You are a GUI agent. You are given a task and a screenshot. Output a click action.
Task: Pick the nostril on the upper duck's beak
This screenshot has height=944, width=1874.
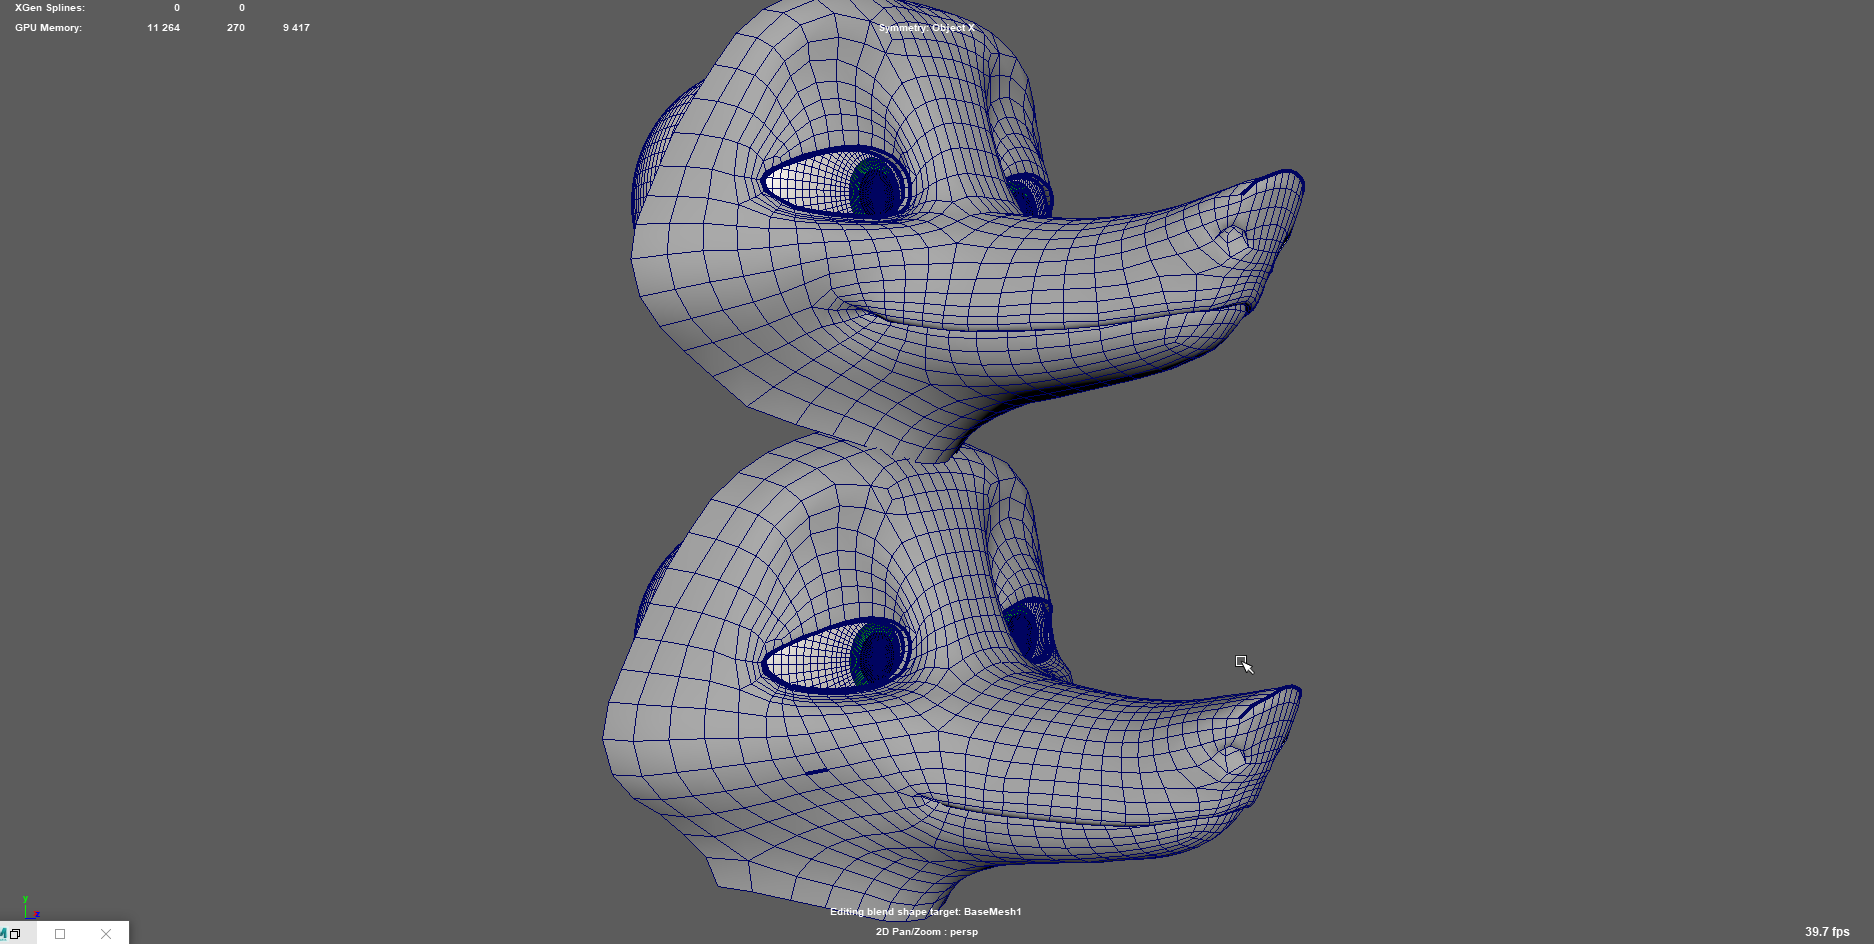click(x=1236, y=240)
